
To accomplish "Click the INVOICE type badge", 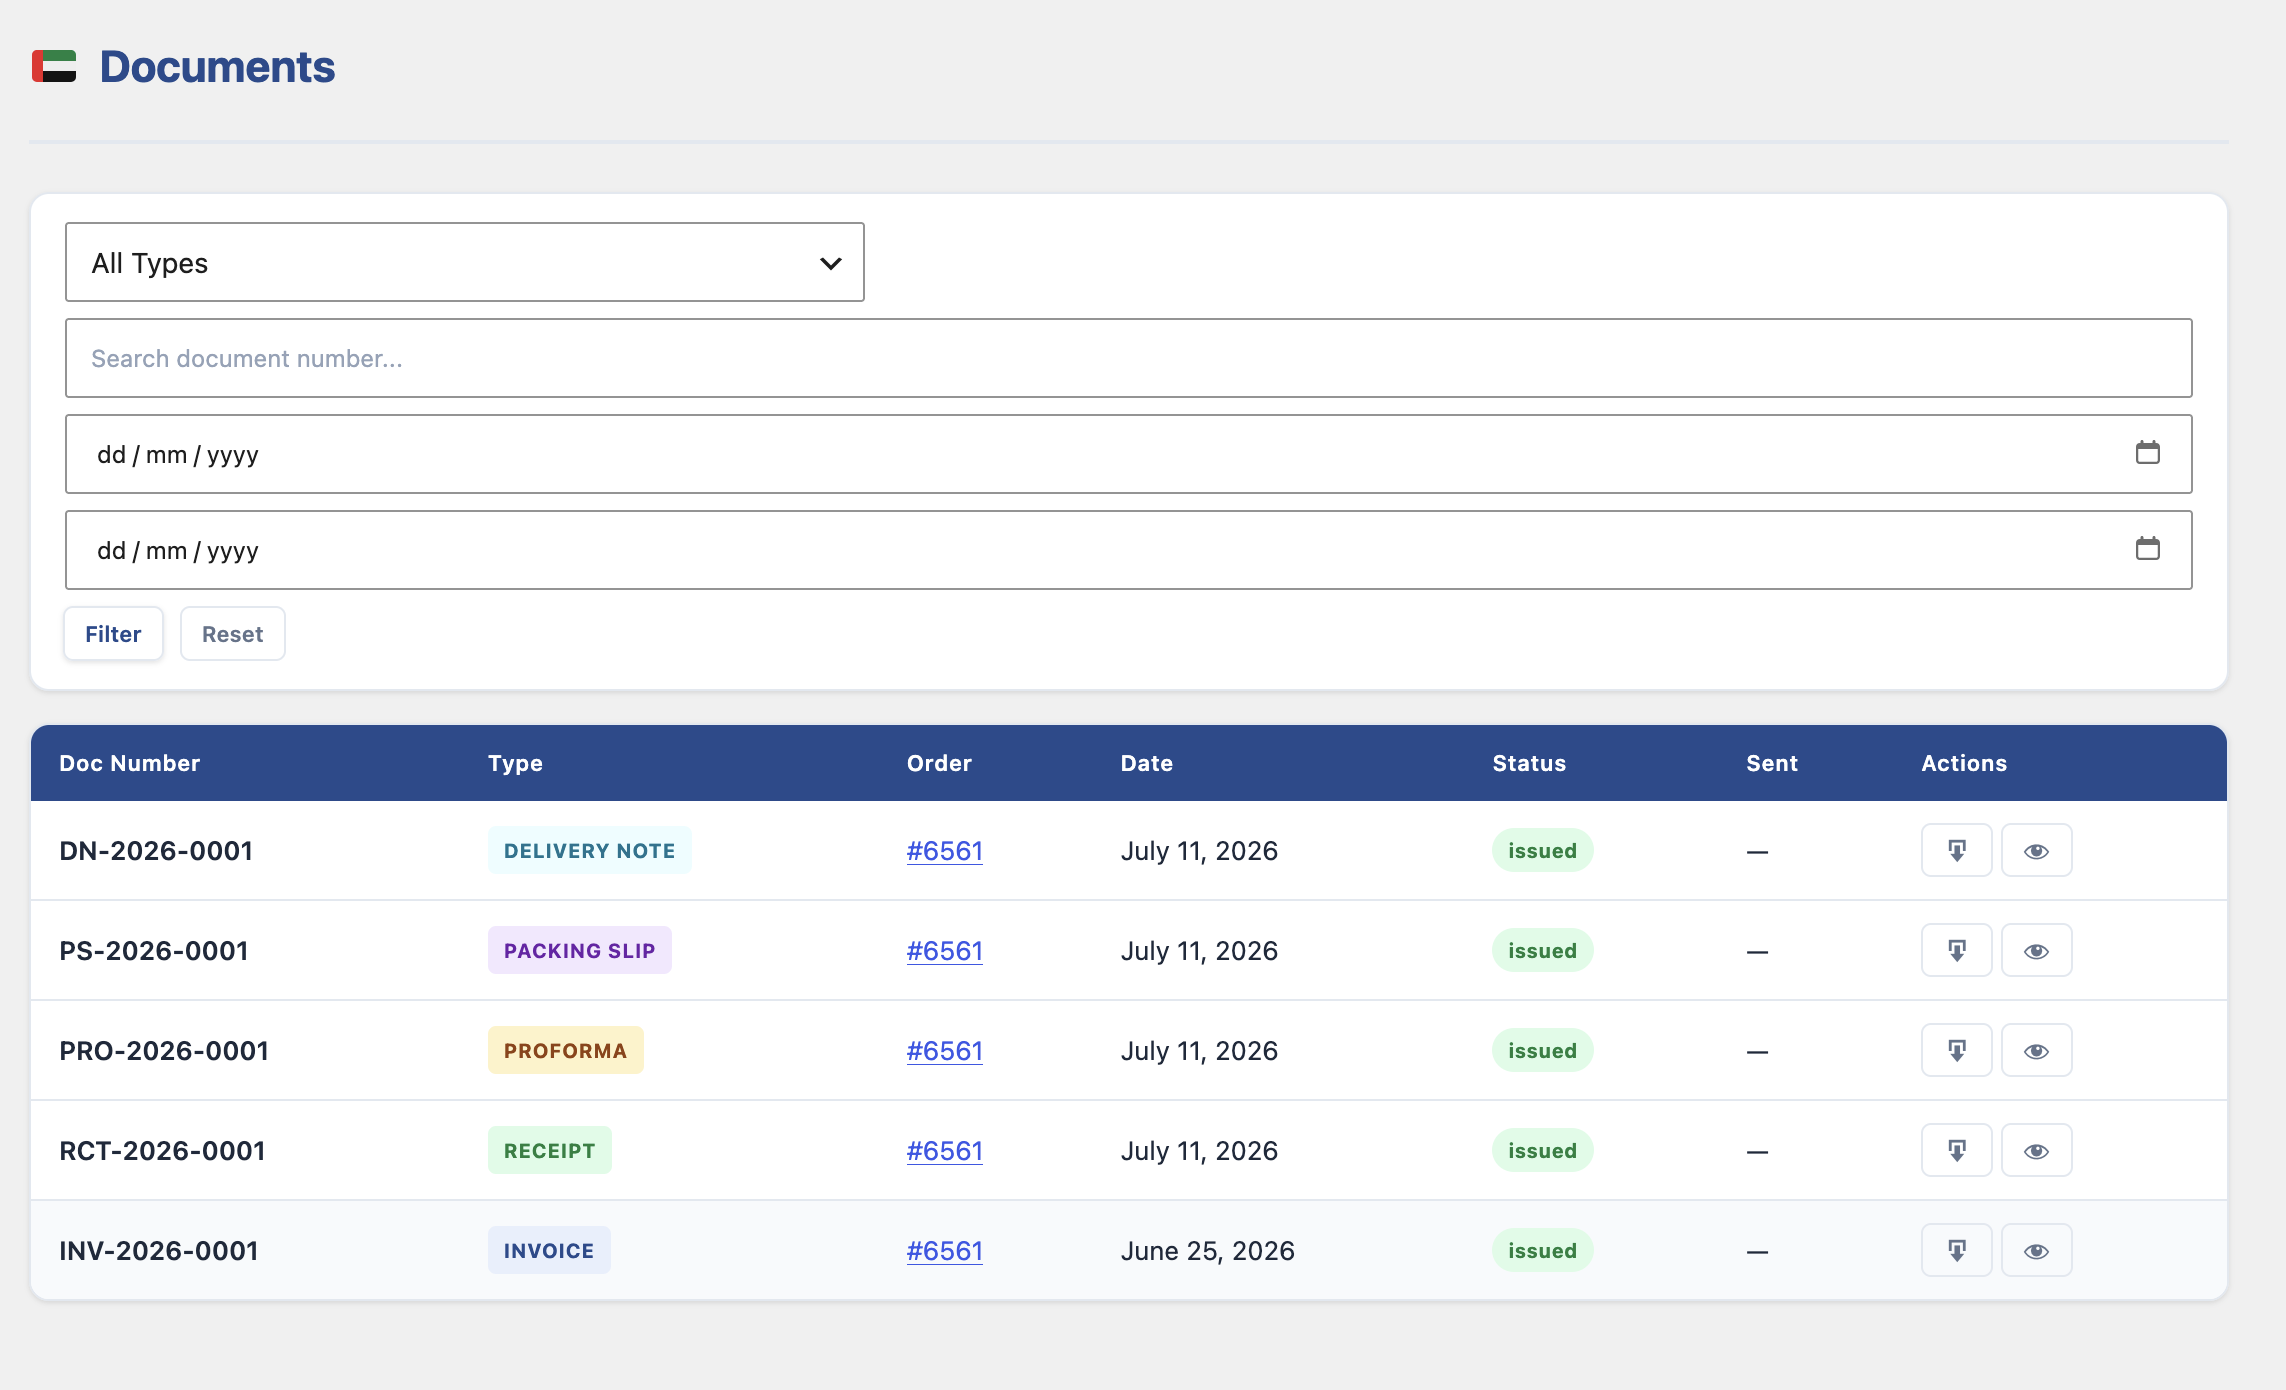I will click(549, 1250).
